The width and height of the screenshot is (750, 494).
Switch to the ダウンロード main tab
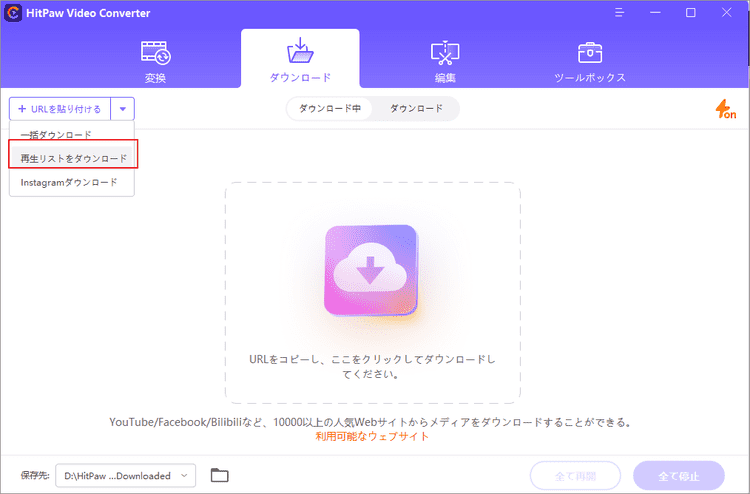click(300, 60)
